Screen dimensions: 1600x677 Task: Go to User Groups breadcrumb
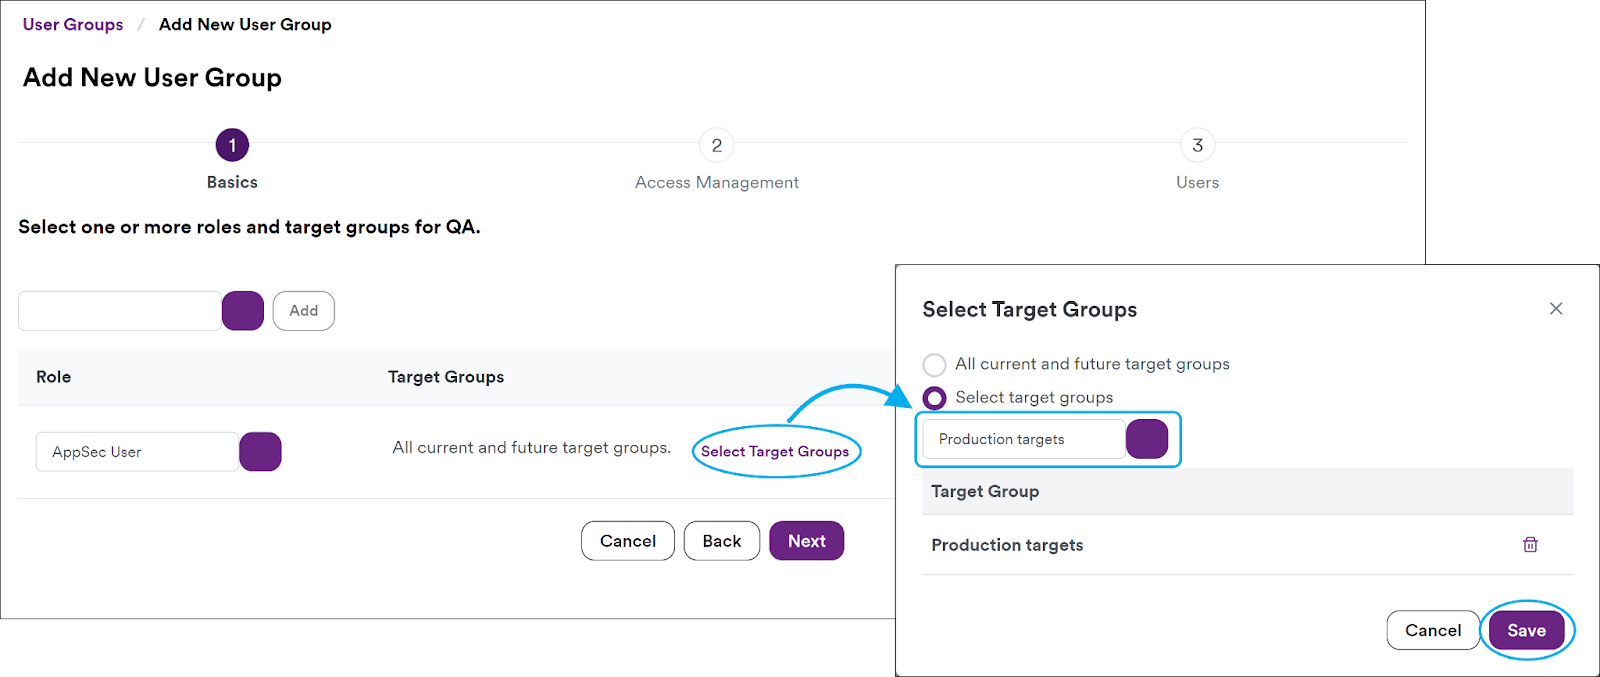click(x=73, y=24)
